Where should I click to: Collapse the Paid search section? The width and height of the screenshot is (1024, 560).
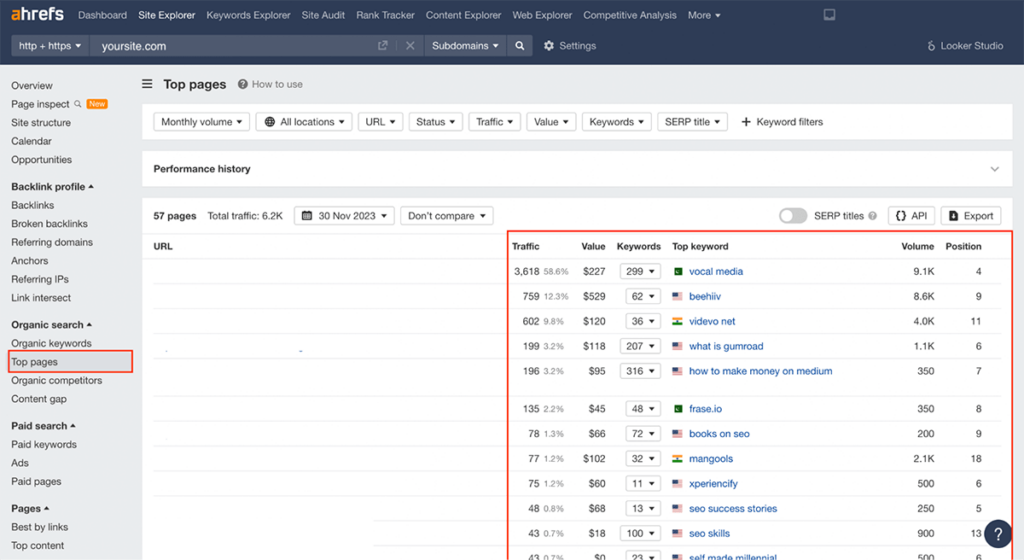[x=43, y=426]
